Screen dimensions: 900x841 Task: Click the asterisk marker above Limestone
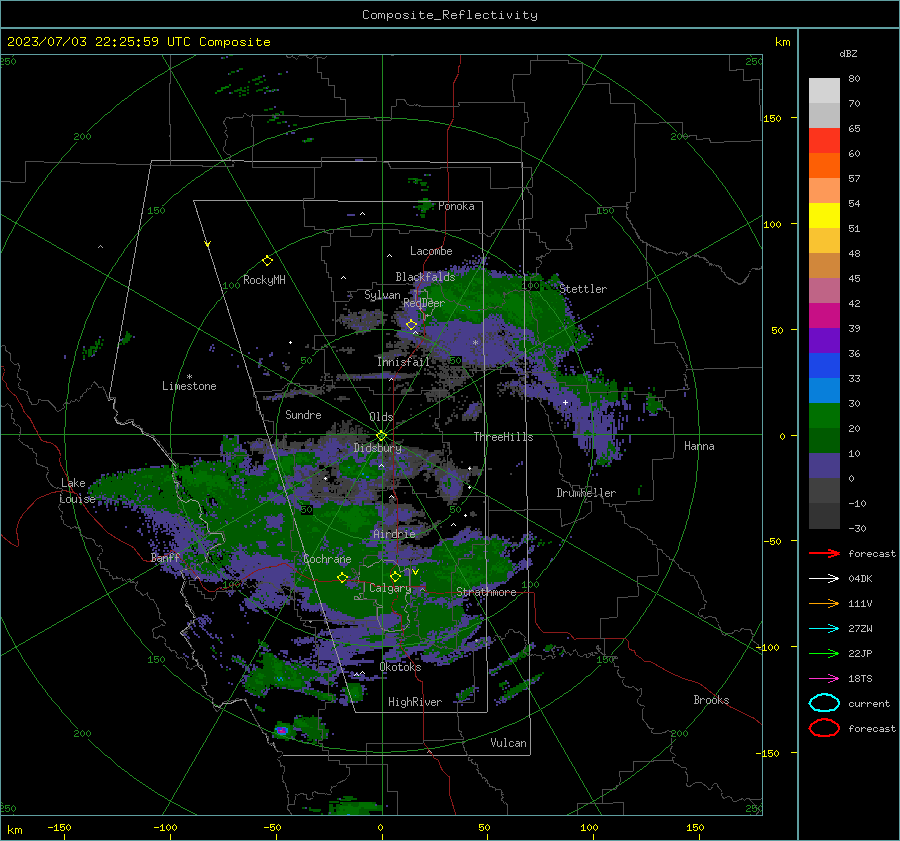point(189,377)
